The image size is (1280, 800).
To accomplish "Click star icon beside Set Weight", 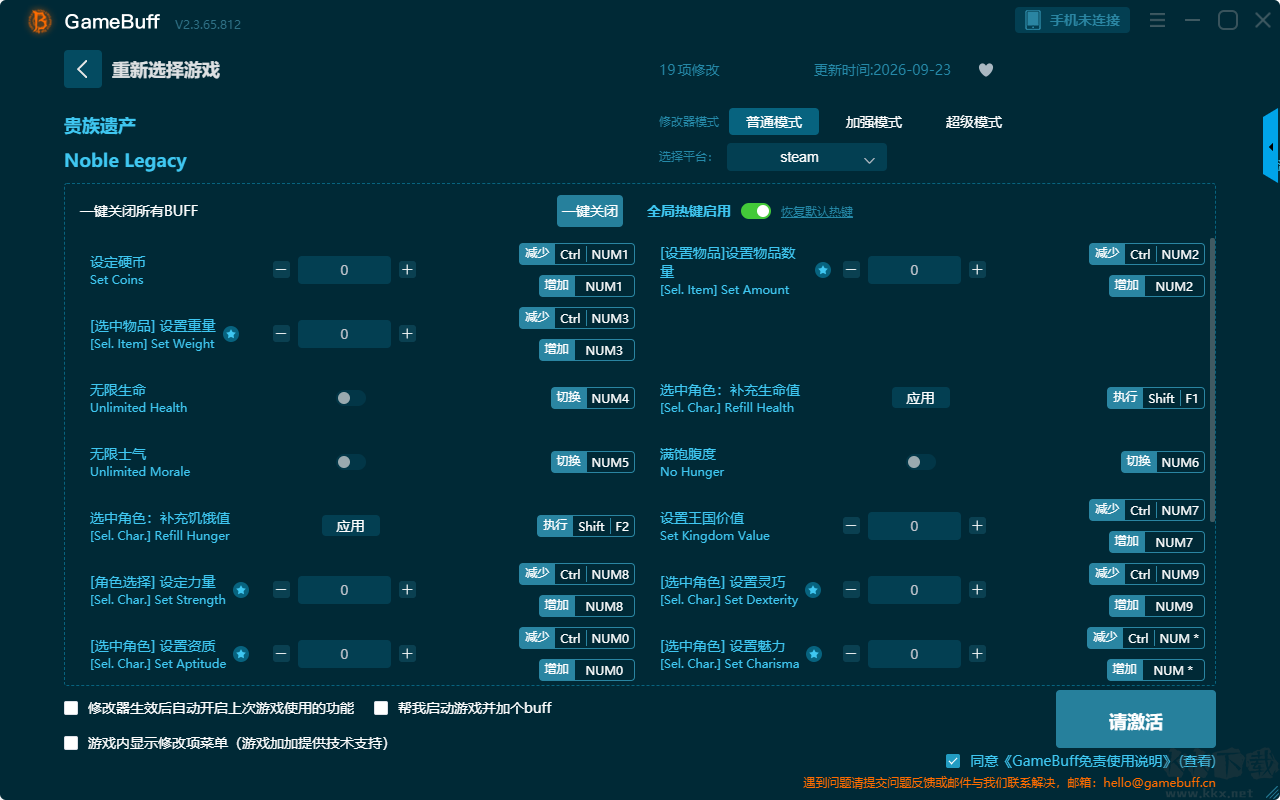I will tap(231, 334).
